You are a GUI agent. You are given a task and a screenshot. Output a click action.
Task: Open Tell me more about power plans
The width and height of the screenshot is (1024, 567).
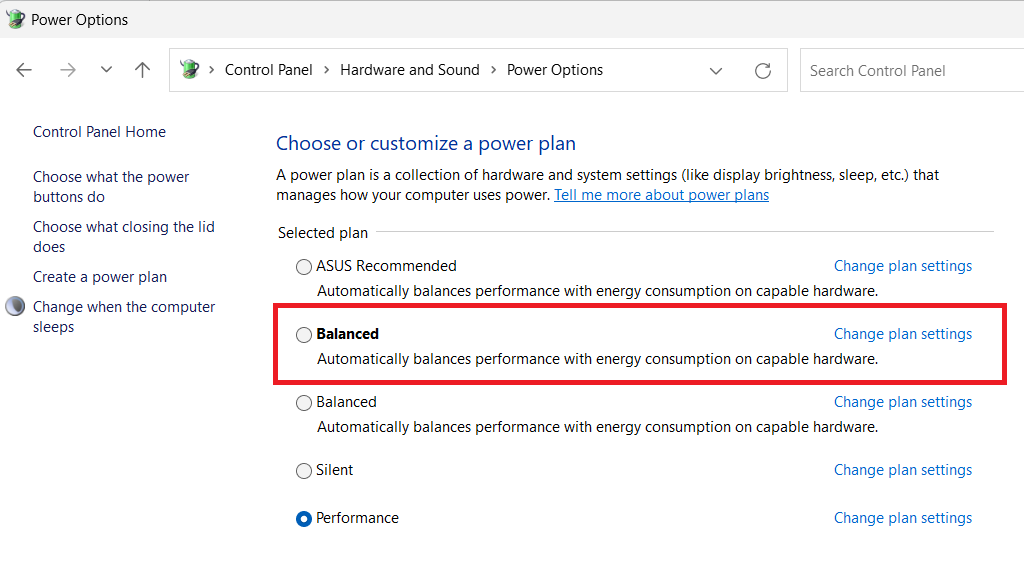[x=662, y=195]
